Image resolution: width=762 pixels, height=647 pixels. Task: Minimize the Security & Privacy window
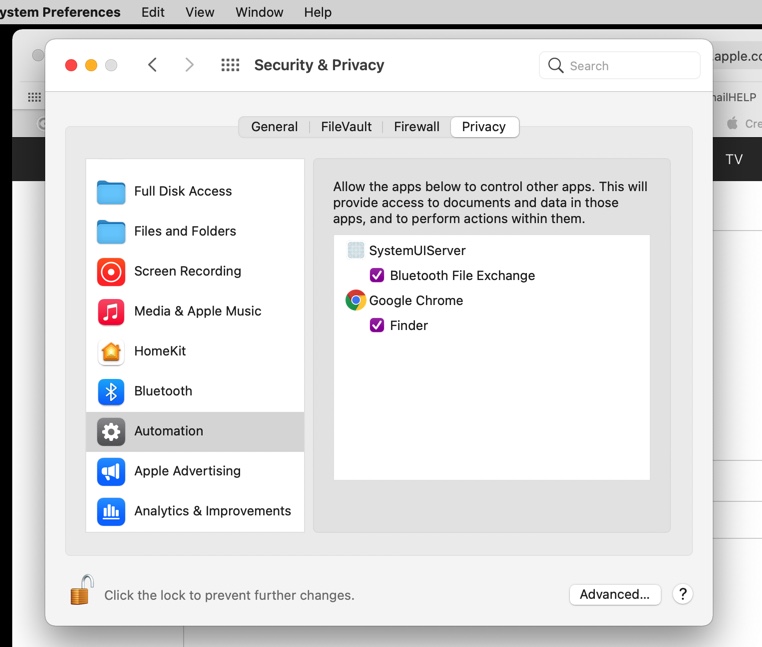pyautogui.click(x=91, y=65)
